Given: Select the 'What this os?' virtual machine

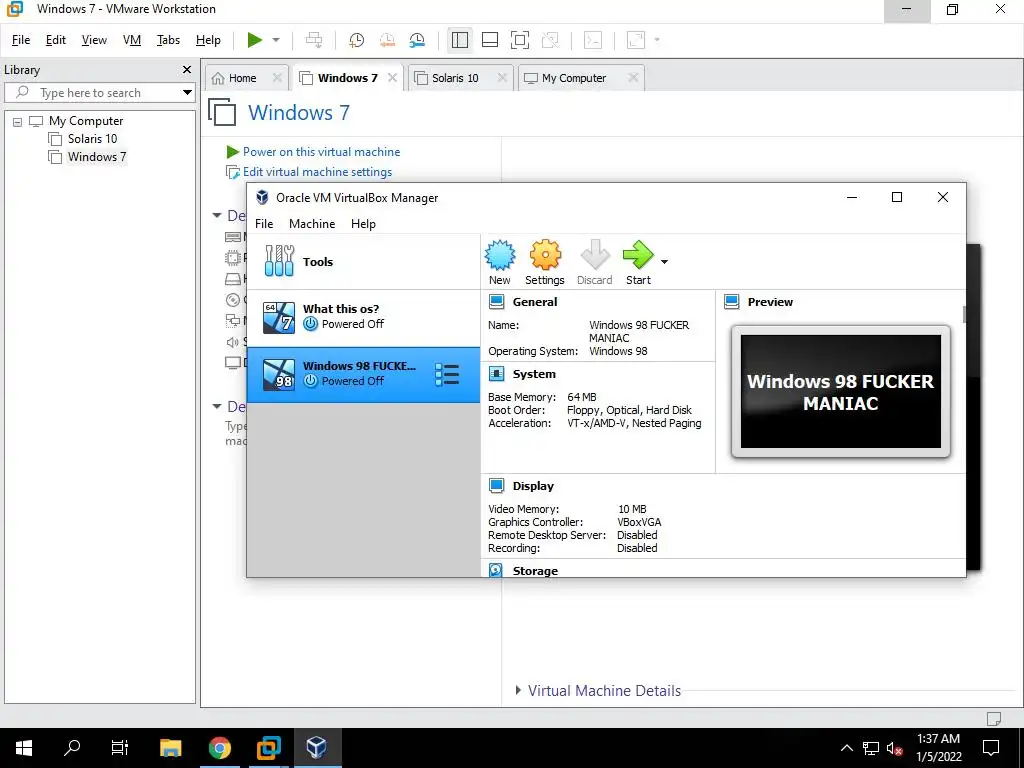Looking at the screenshot, I should 363,318.
